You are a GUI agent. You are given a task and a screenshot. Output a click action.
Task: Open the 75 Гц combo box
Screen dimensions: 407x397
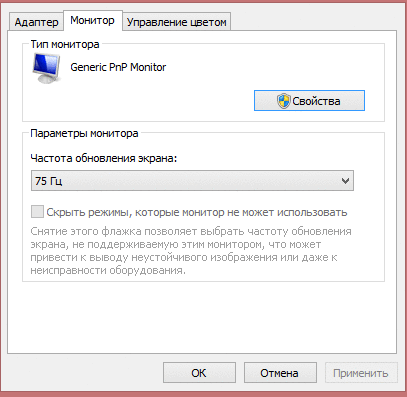192,181
